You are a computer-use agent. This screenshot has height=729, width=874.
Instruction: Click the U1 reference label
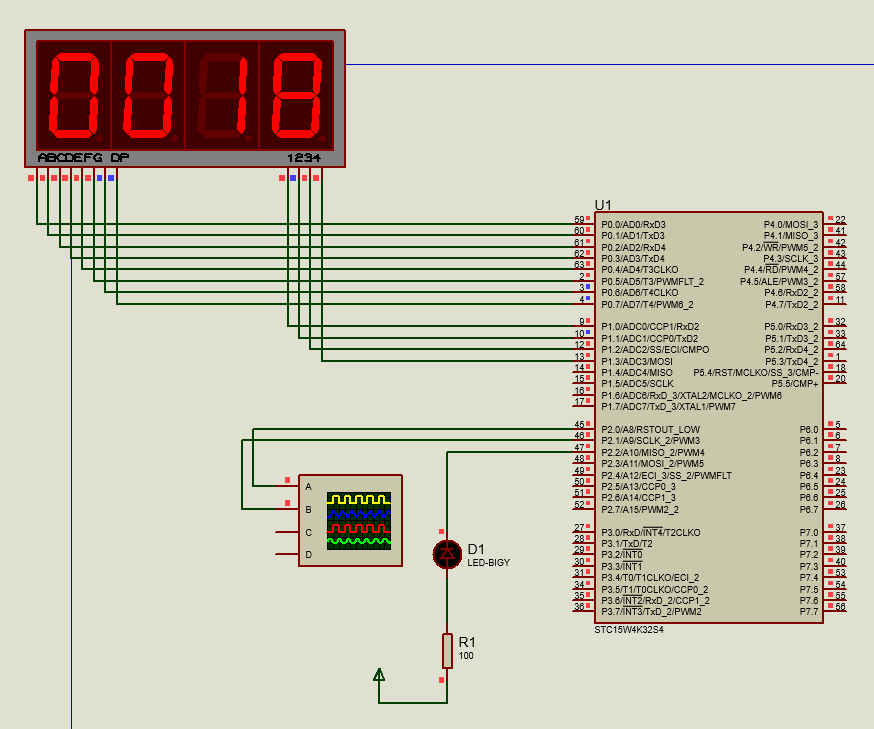(603, 204)
